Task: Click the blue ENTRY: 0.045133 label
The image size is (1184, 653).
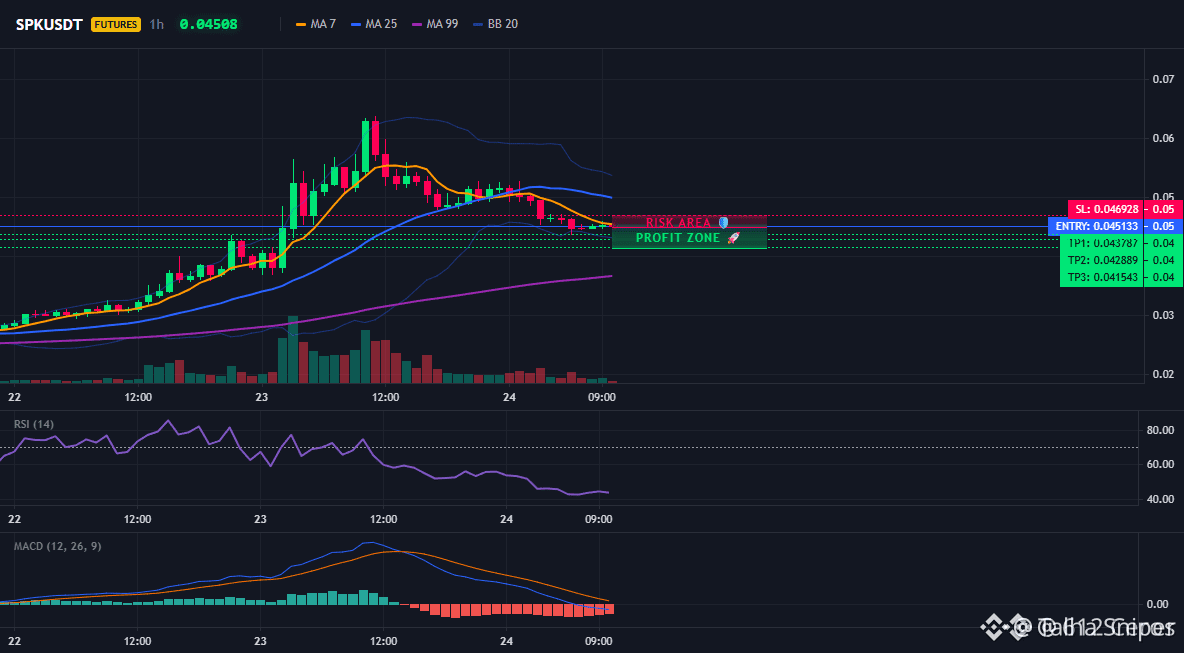Action: pos(1094,226)
